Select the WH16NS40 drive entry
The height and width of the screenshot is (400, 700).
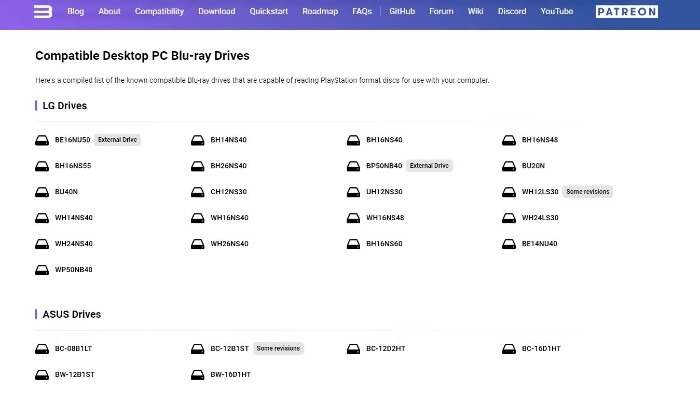[229, 218]
